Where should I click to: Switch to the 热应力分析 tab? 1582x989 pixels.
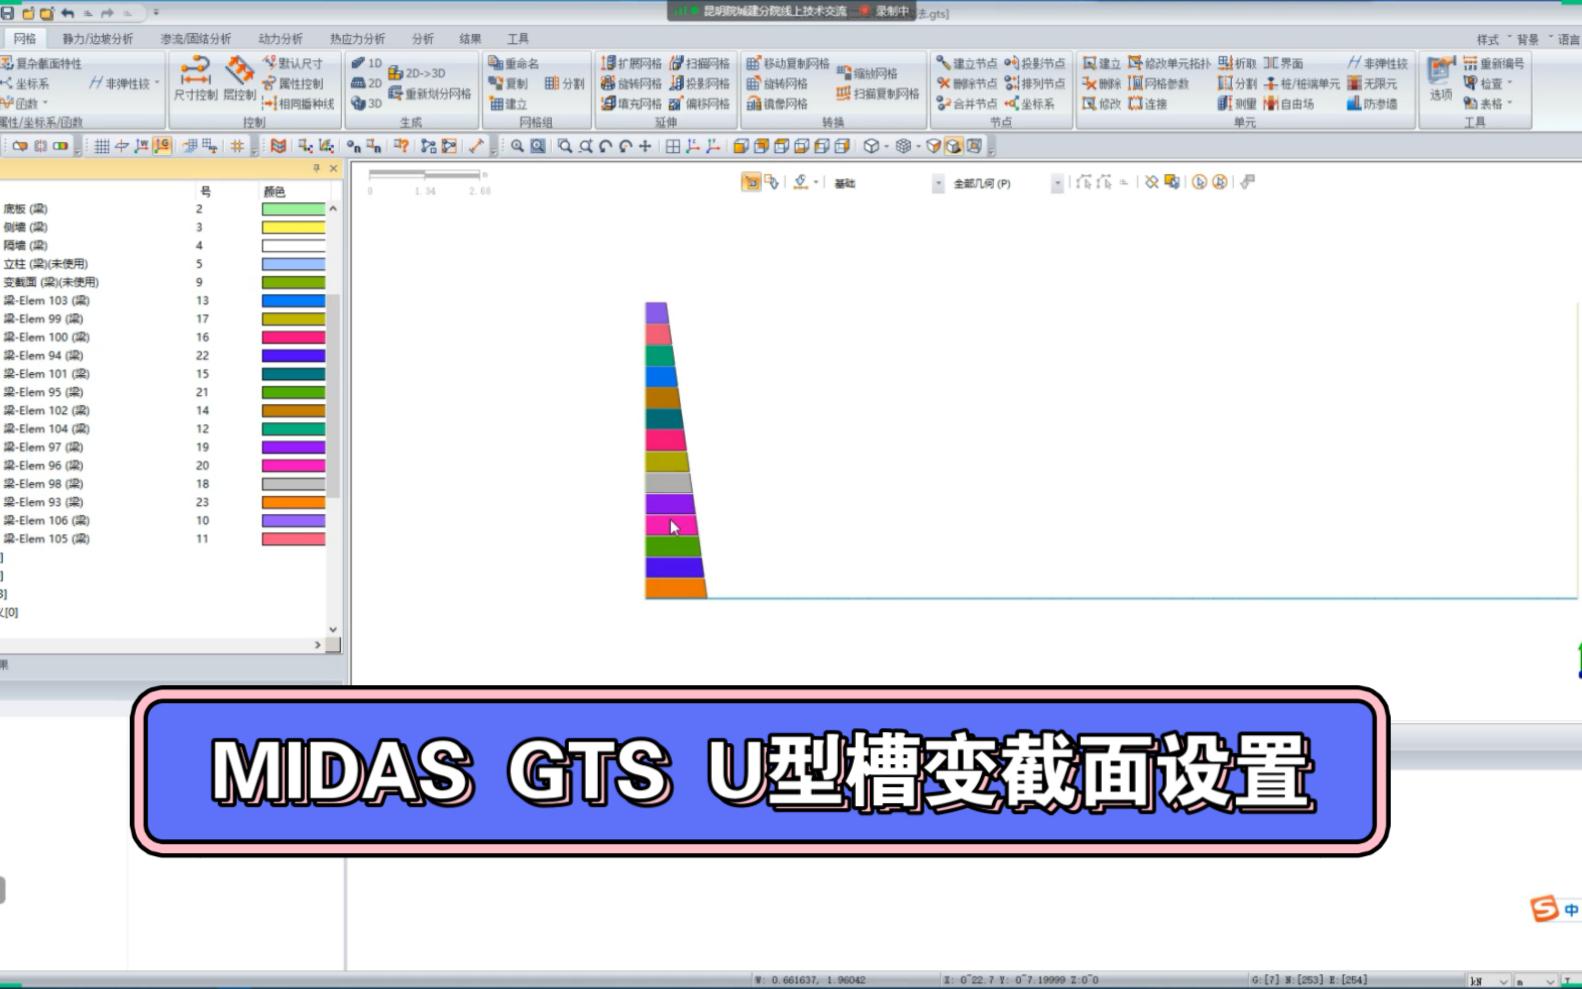click(x=357, y=39)
